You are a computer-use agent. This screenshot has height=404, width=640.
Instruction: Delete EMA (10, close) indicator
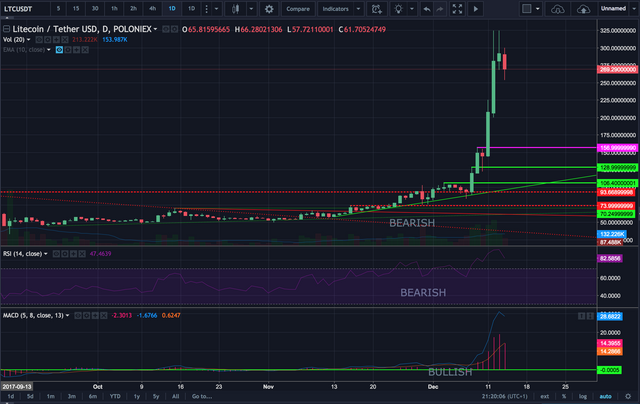tap(85, 50)
